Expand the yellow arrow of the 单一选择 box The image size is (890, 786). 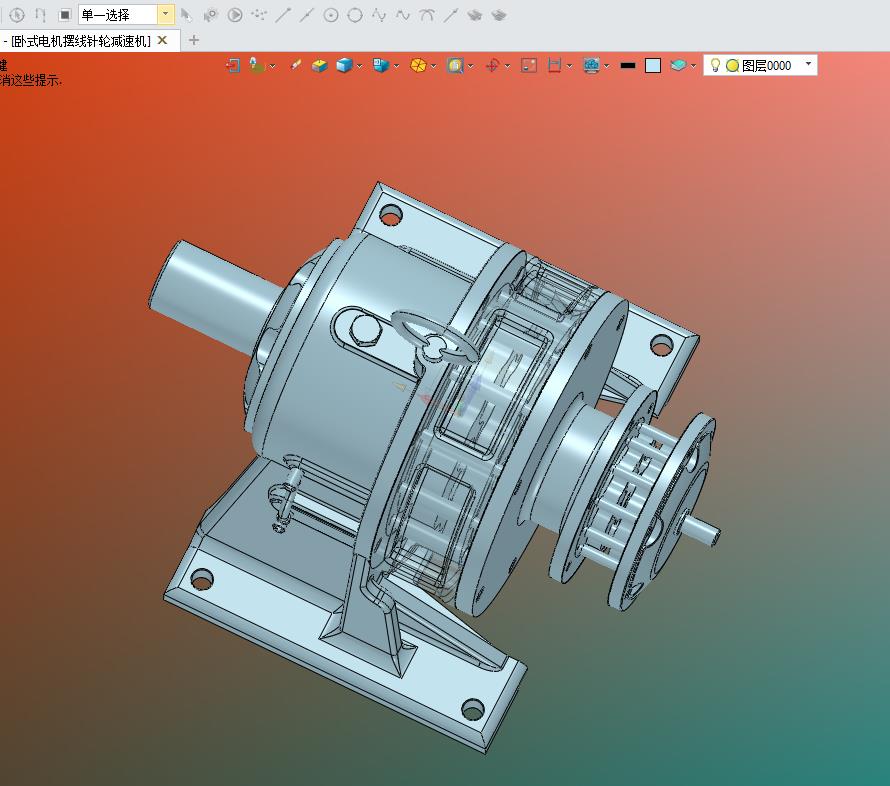coord(166,15)
